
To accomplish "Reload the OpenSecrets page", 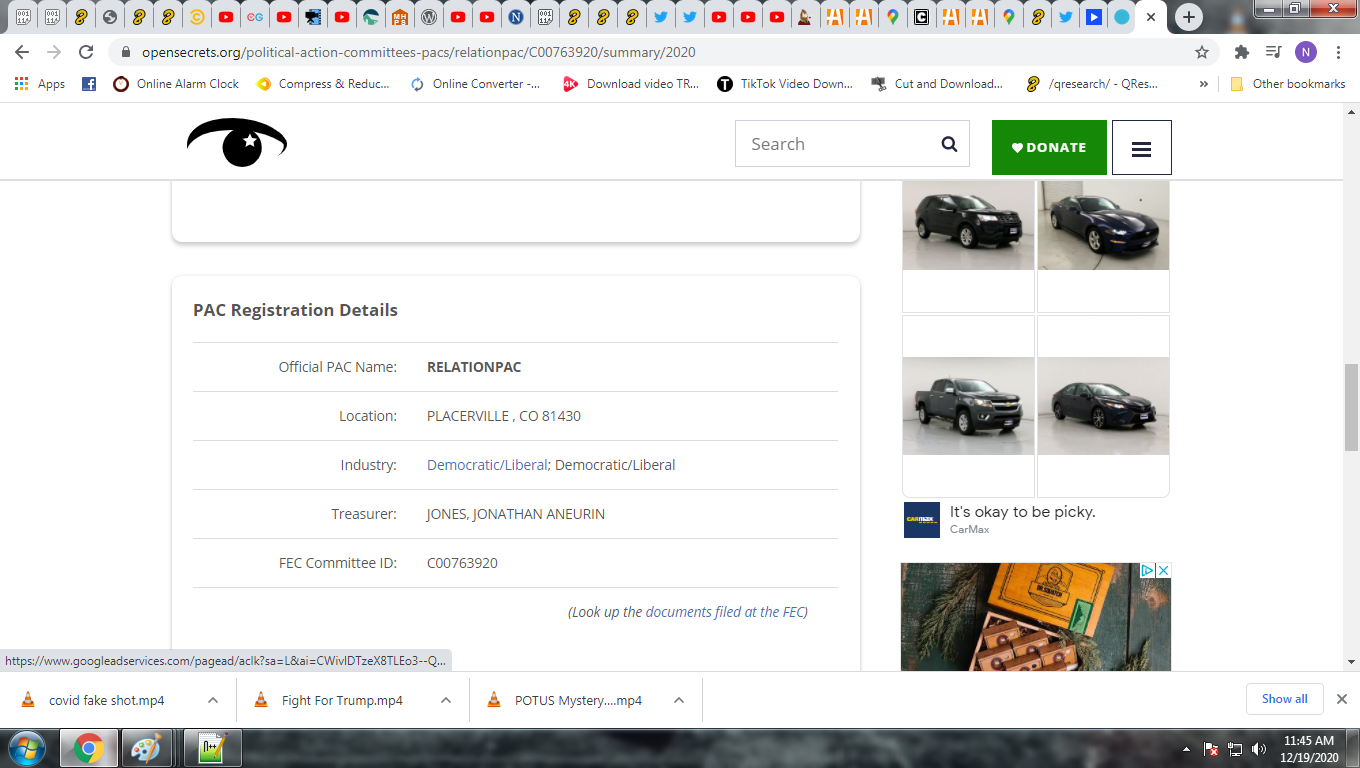I will point(86,52).
